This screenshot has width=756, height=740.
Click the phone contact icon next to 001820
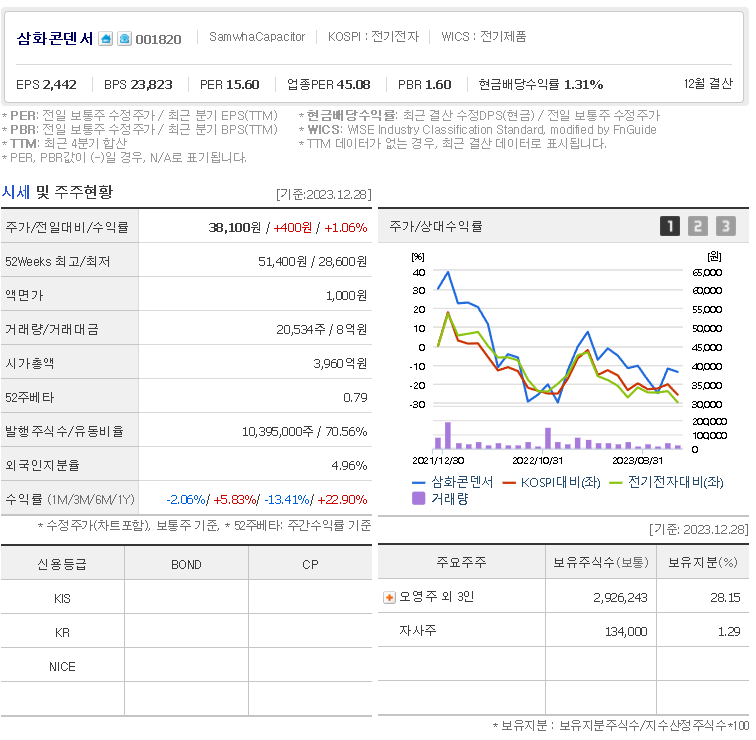[x=124, y=39]
